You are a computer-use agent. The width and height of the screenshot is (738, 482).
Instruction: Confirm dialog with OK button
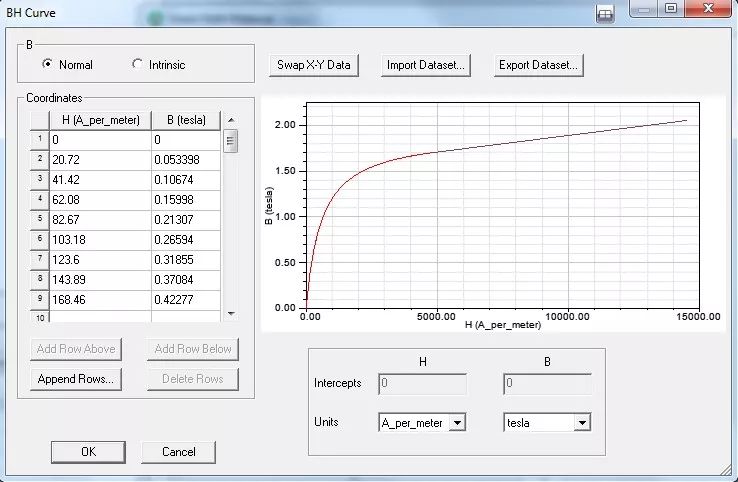coord(88,452)
